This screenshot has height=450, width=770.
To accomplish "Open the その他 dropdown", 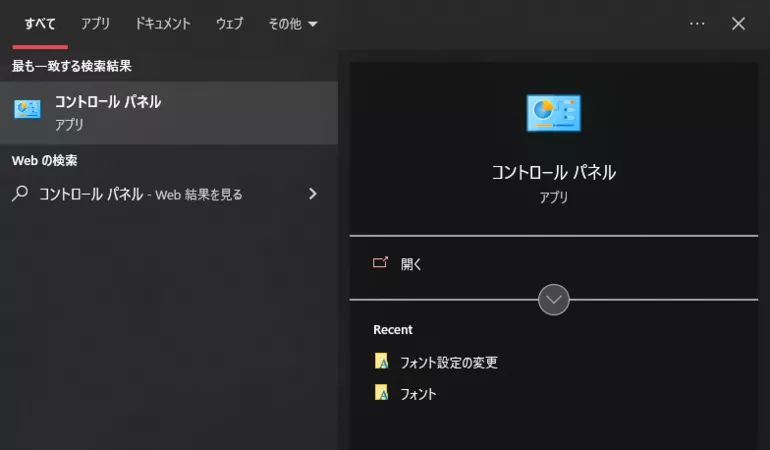I will pos(293,24).
